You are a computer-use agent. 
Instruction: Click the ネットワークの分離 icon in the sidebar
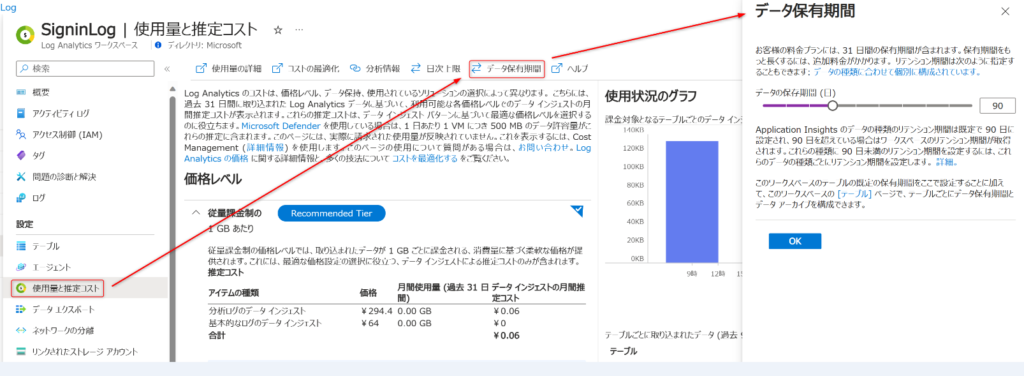click(x=21, y=330)
